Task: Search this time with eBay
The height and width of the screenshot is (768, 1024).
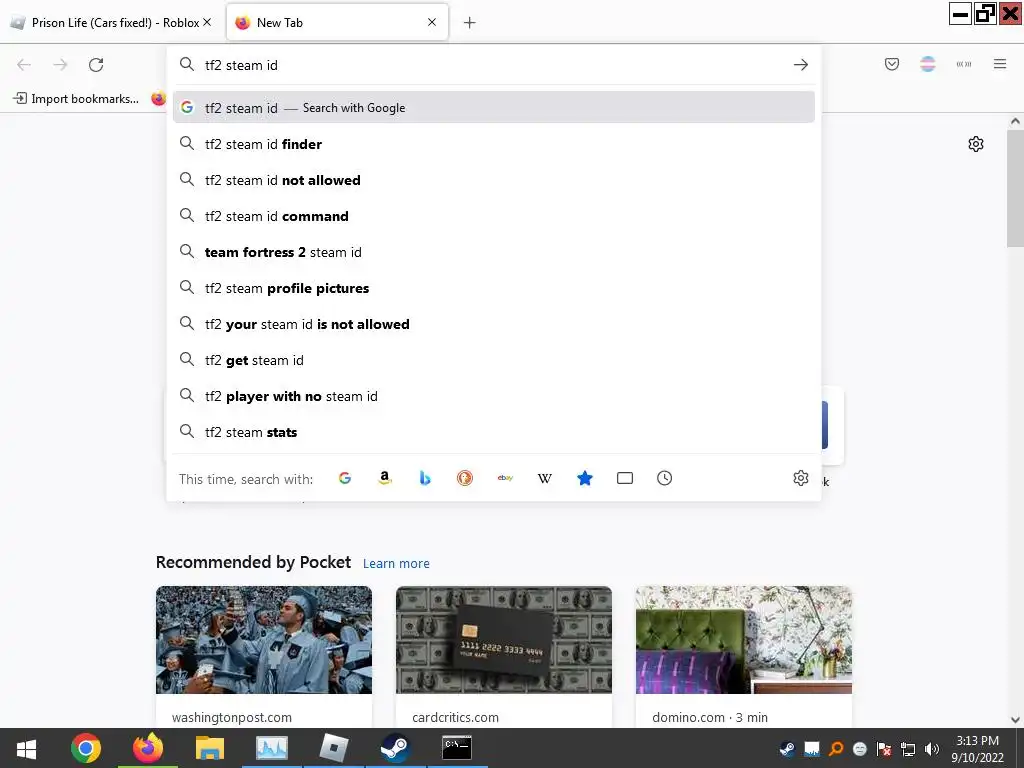Action: point(505,478)
